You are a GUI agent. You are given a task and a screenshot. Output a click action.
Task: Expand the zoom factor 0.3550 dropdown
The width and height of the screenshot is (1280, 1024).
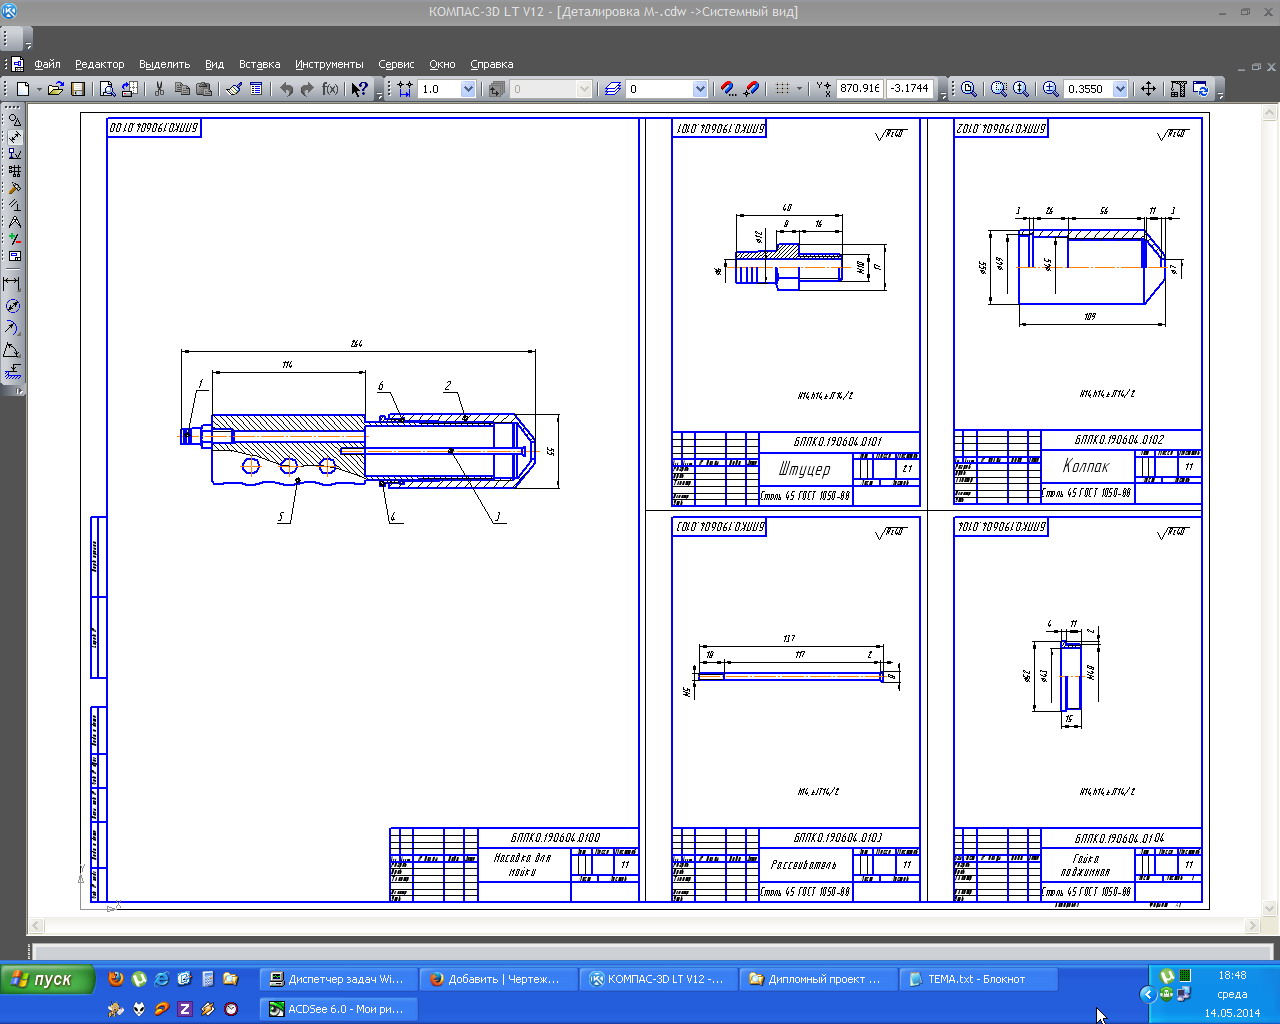coord(1120,89)
